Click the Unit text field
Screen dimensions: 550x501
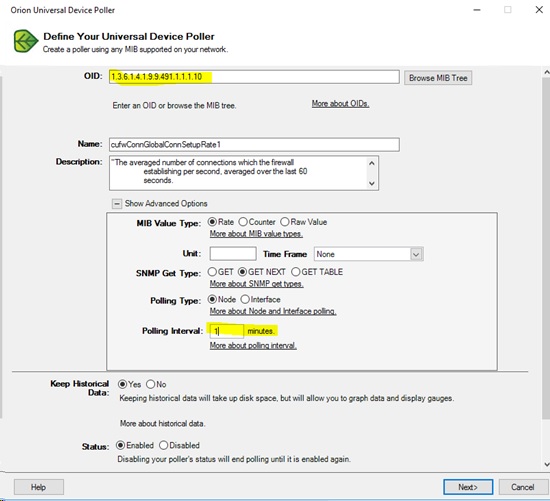pyautogui.click(x=233, y=254)
